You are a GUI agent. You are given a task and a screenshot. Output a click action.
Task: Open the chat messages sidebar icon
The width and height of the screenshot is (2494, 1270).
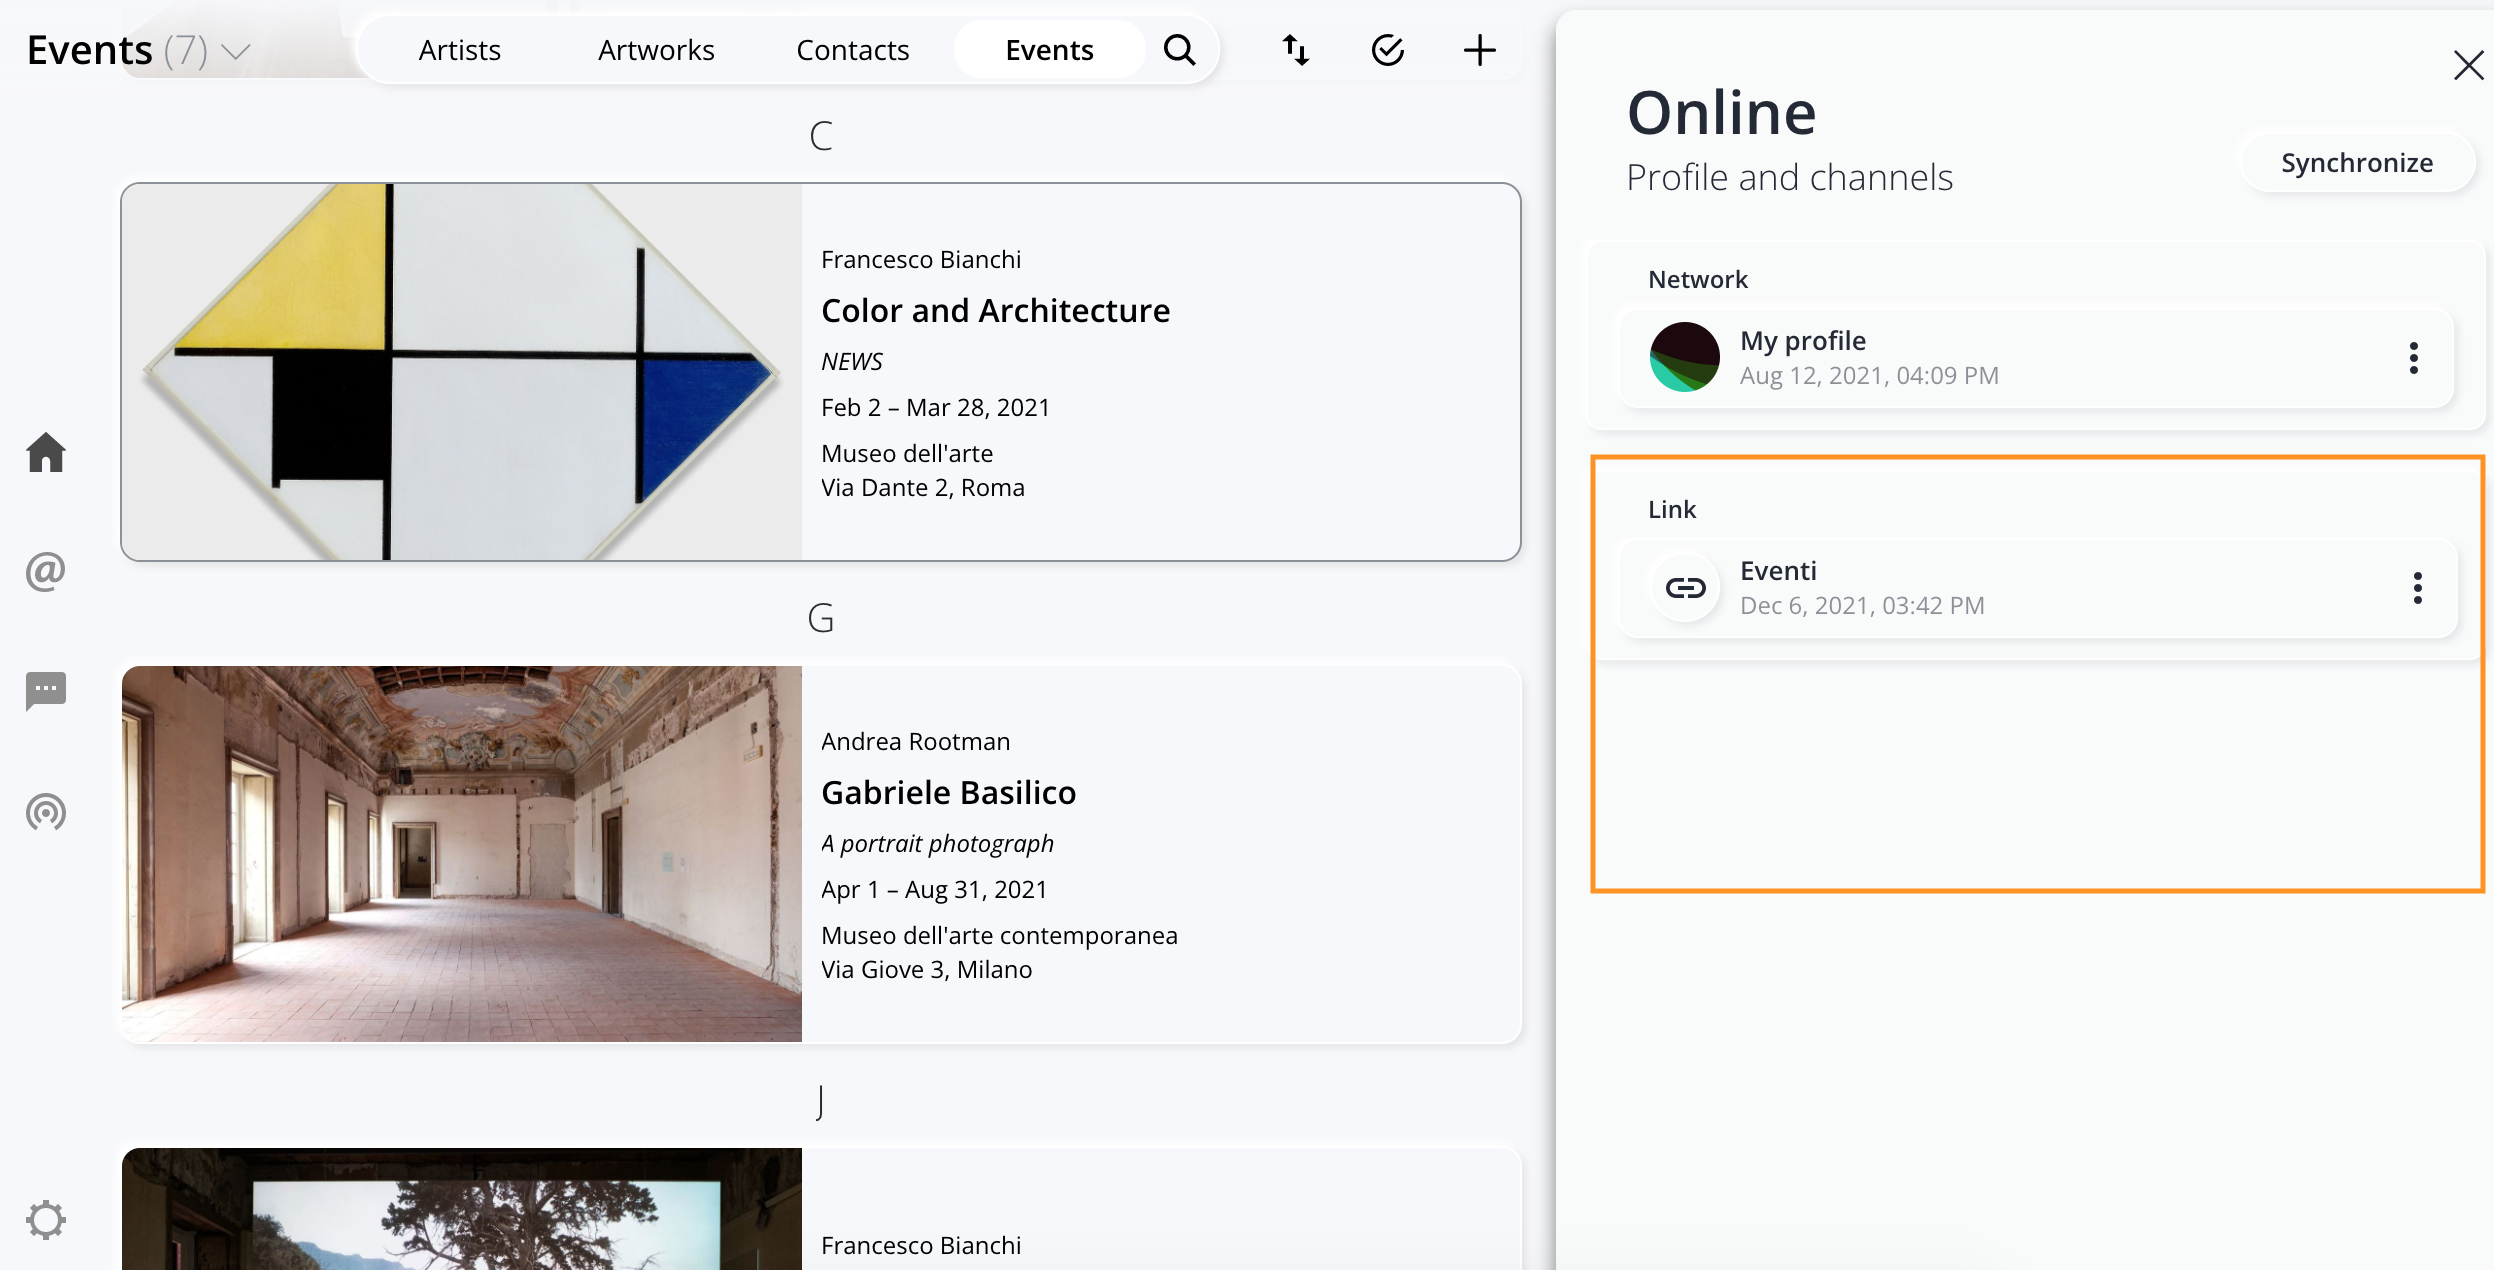46,691
